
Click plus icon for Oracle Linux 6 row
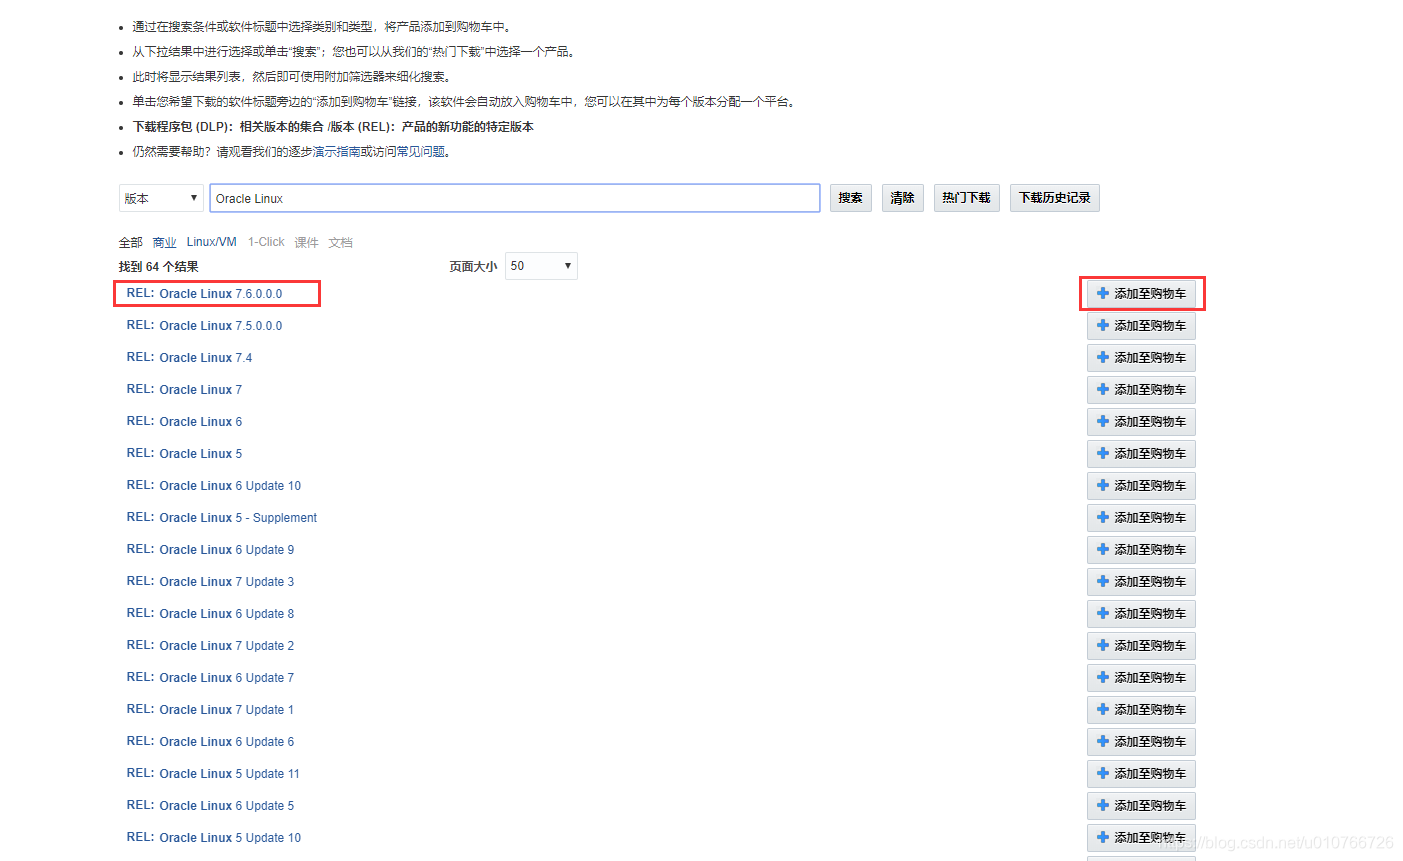click(x=1103, y=422)
